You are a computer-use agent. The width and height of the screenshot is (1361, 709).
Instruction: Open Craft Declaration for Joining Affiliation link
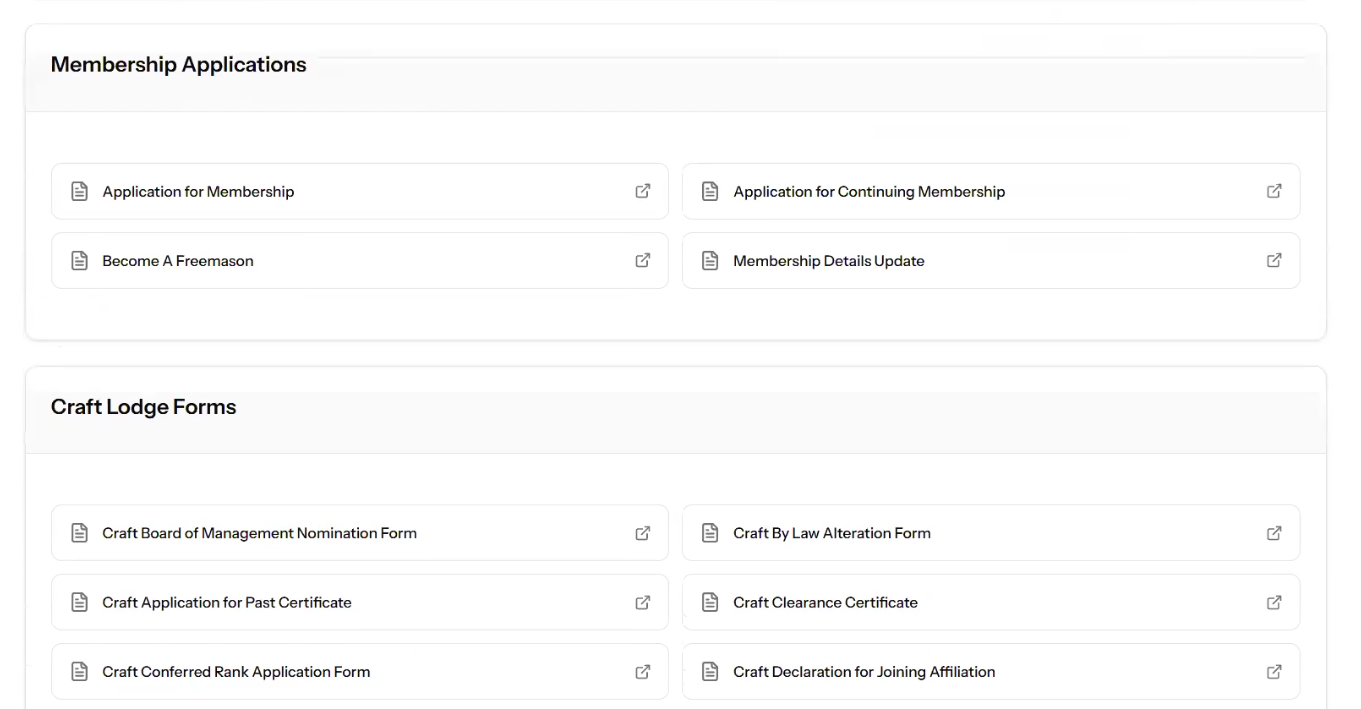(864, 672)
